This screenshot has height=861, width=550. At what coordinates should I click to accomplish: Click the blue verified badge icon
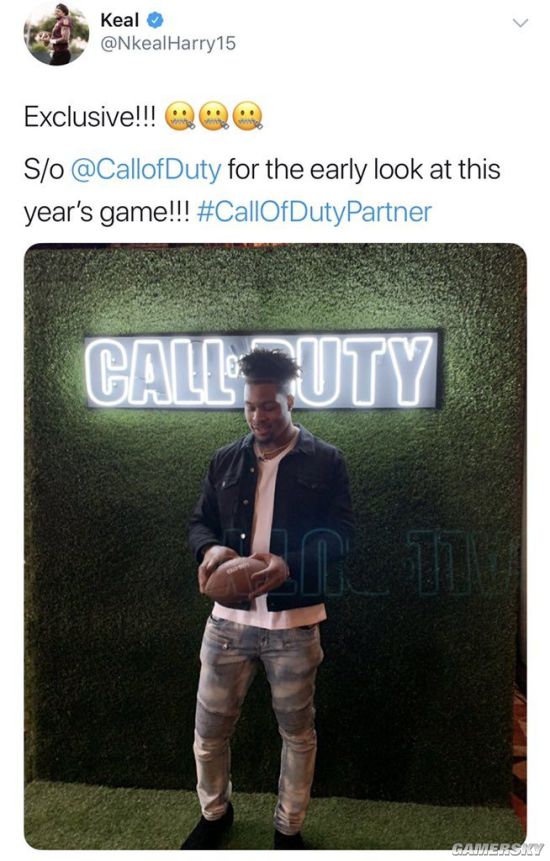click(155, 20)
